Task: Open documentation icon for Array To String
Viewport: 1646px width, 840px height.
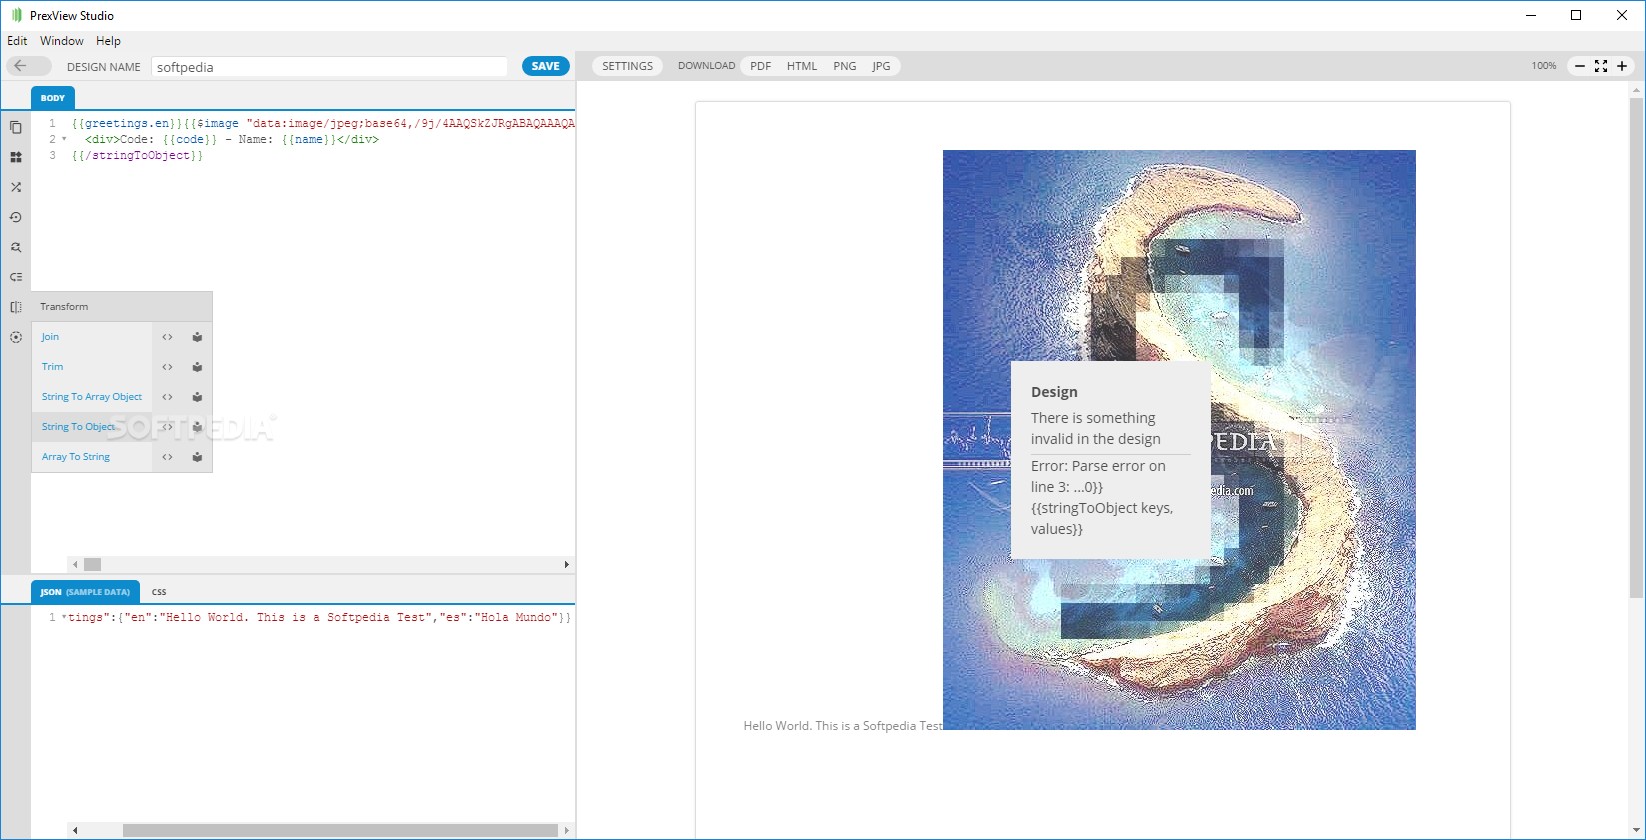Action: (x=197, y=457)
